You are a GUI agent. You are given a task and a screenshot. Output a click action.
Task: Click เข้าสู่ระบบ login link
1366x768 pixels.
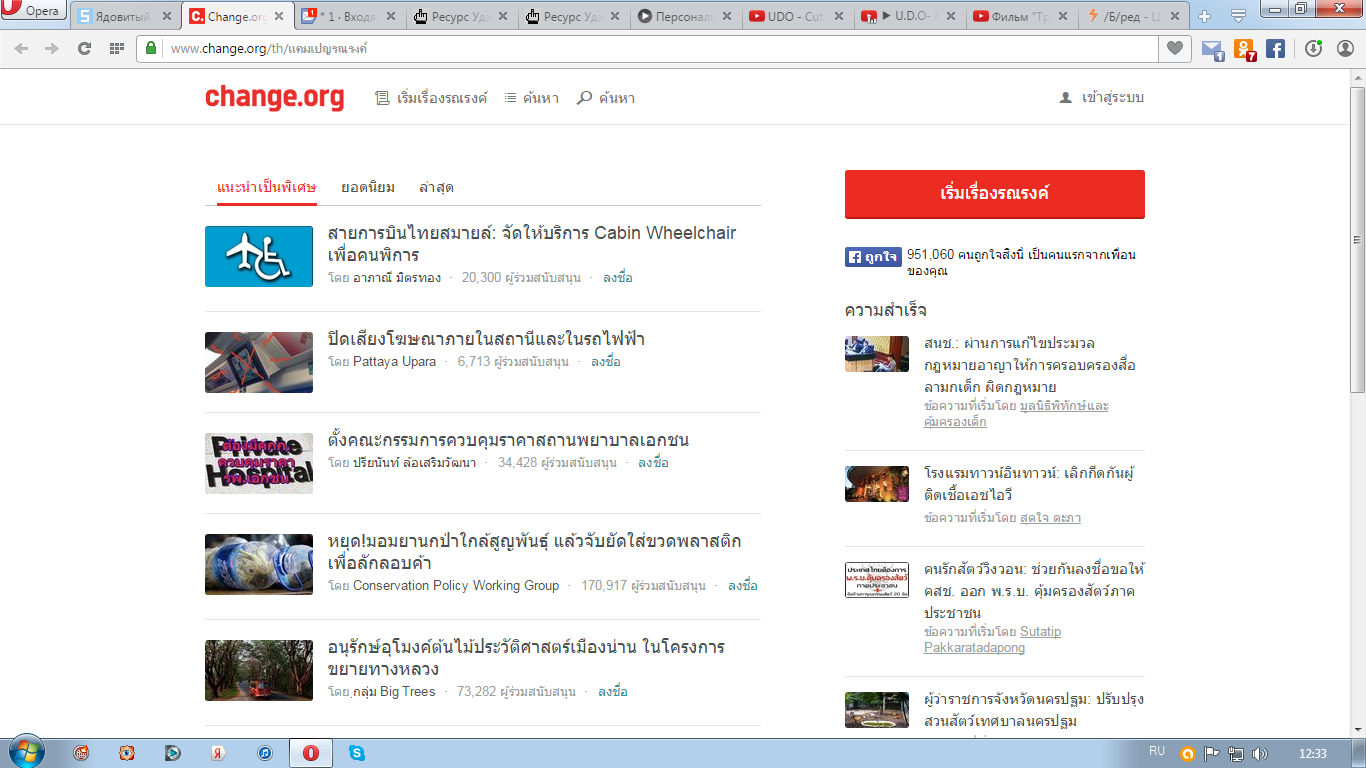pos(1102,98)
